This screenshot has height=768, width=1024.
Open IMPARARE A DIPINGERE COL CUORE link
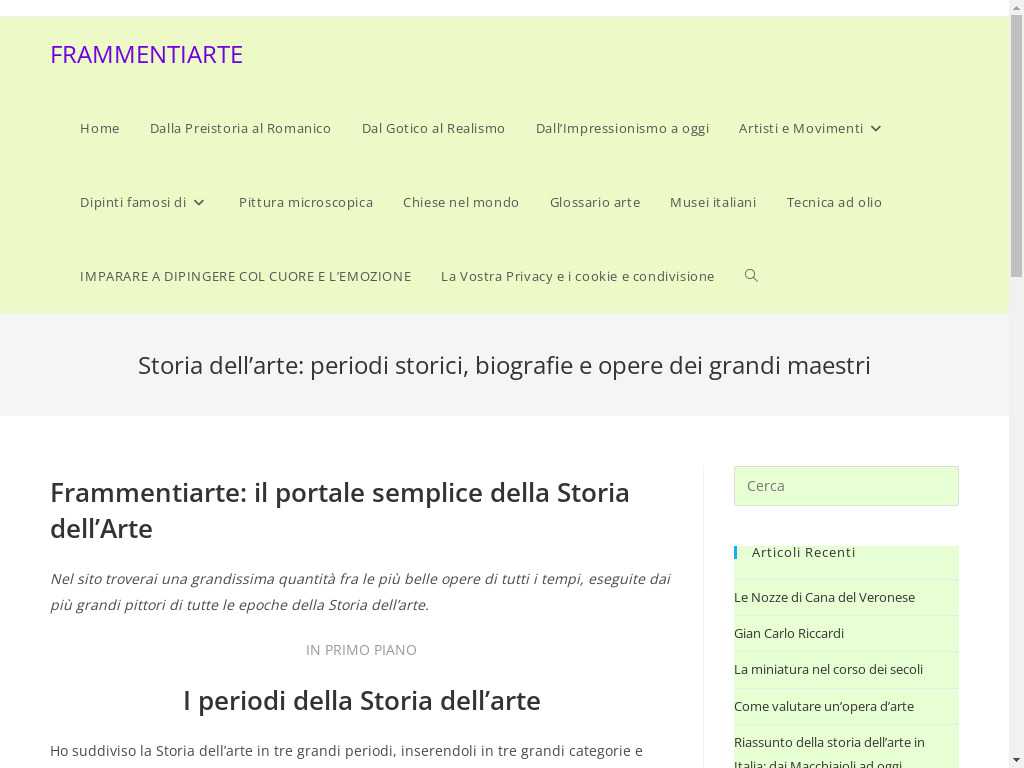click(x=246, y=276)
